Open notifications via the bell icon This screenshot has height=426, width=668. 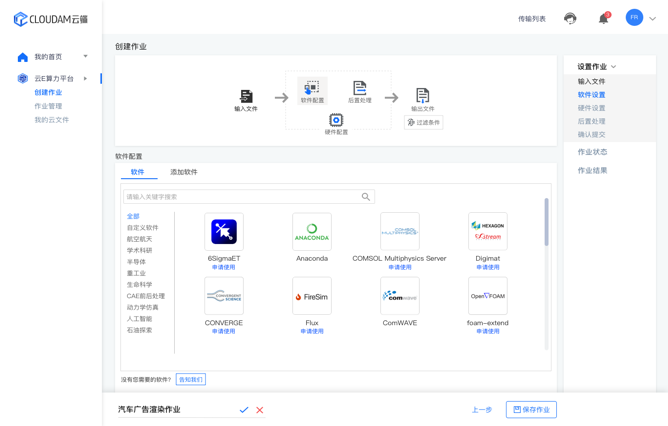[603, 18]
